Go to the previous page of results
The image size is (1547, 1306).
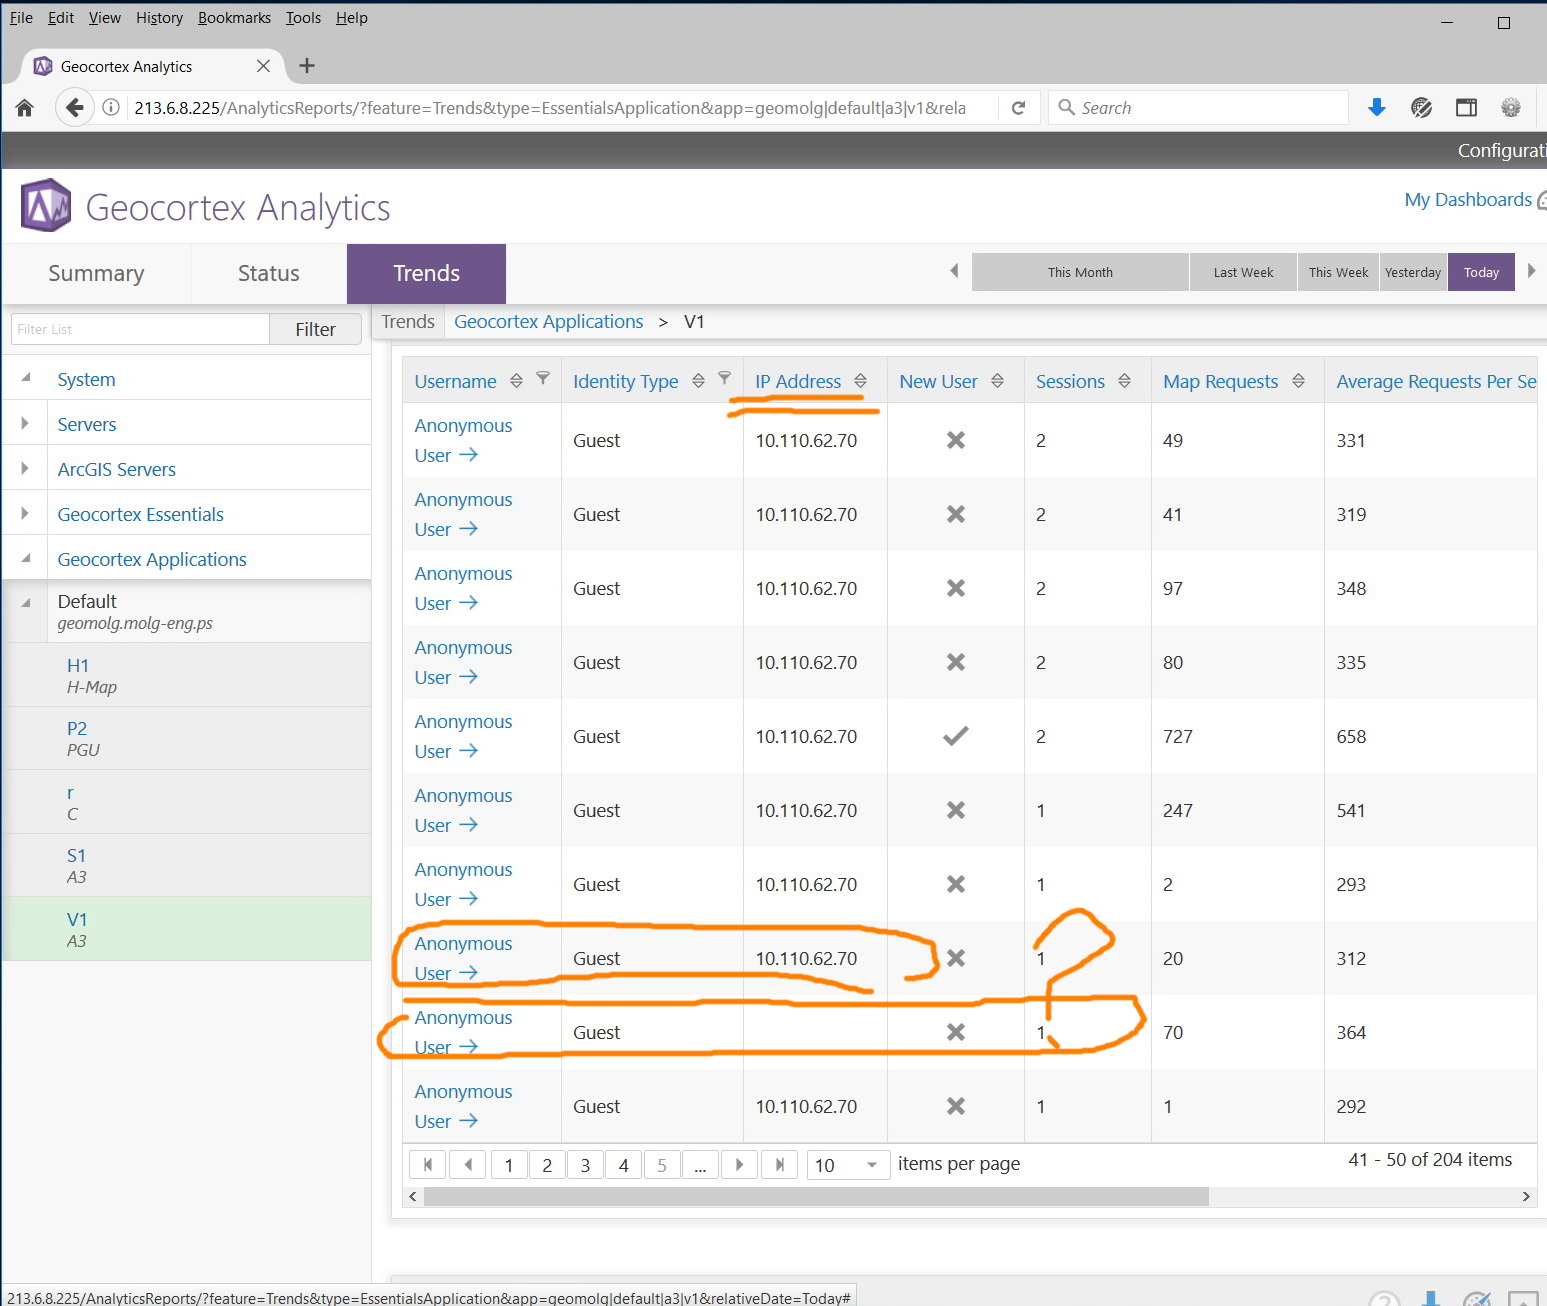coord(467,1164)
